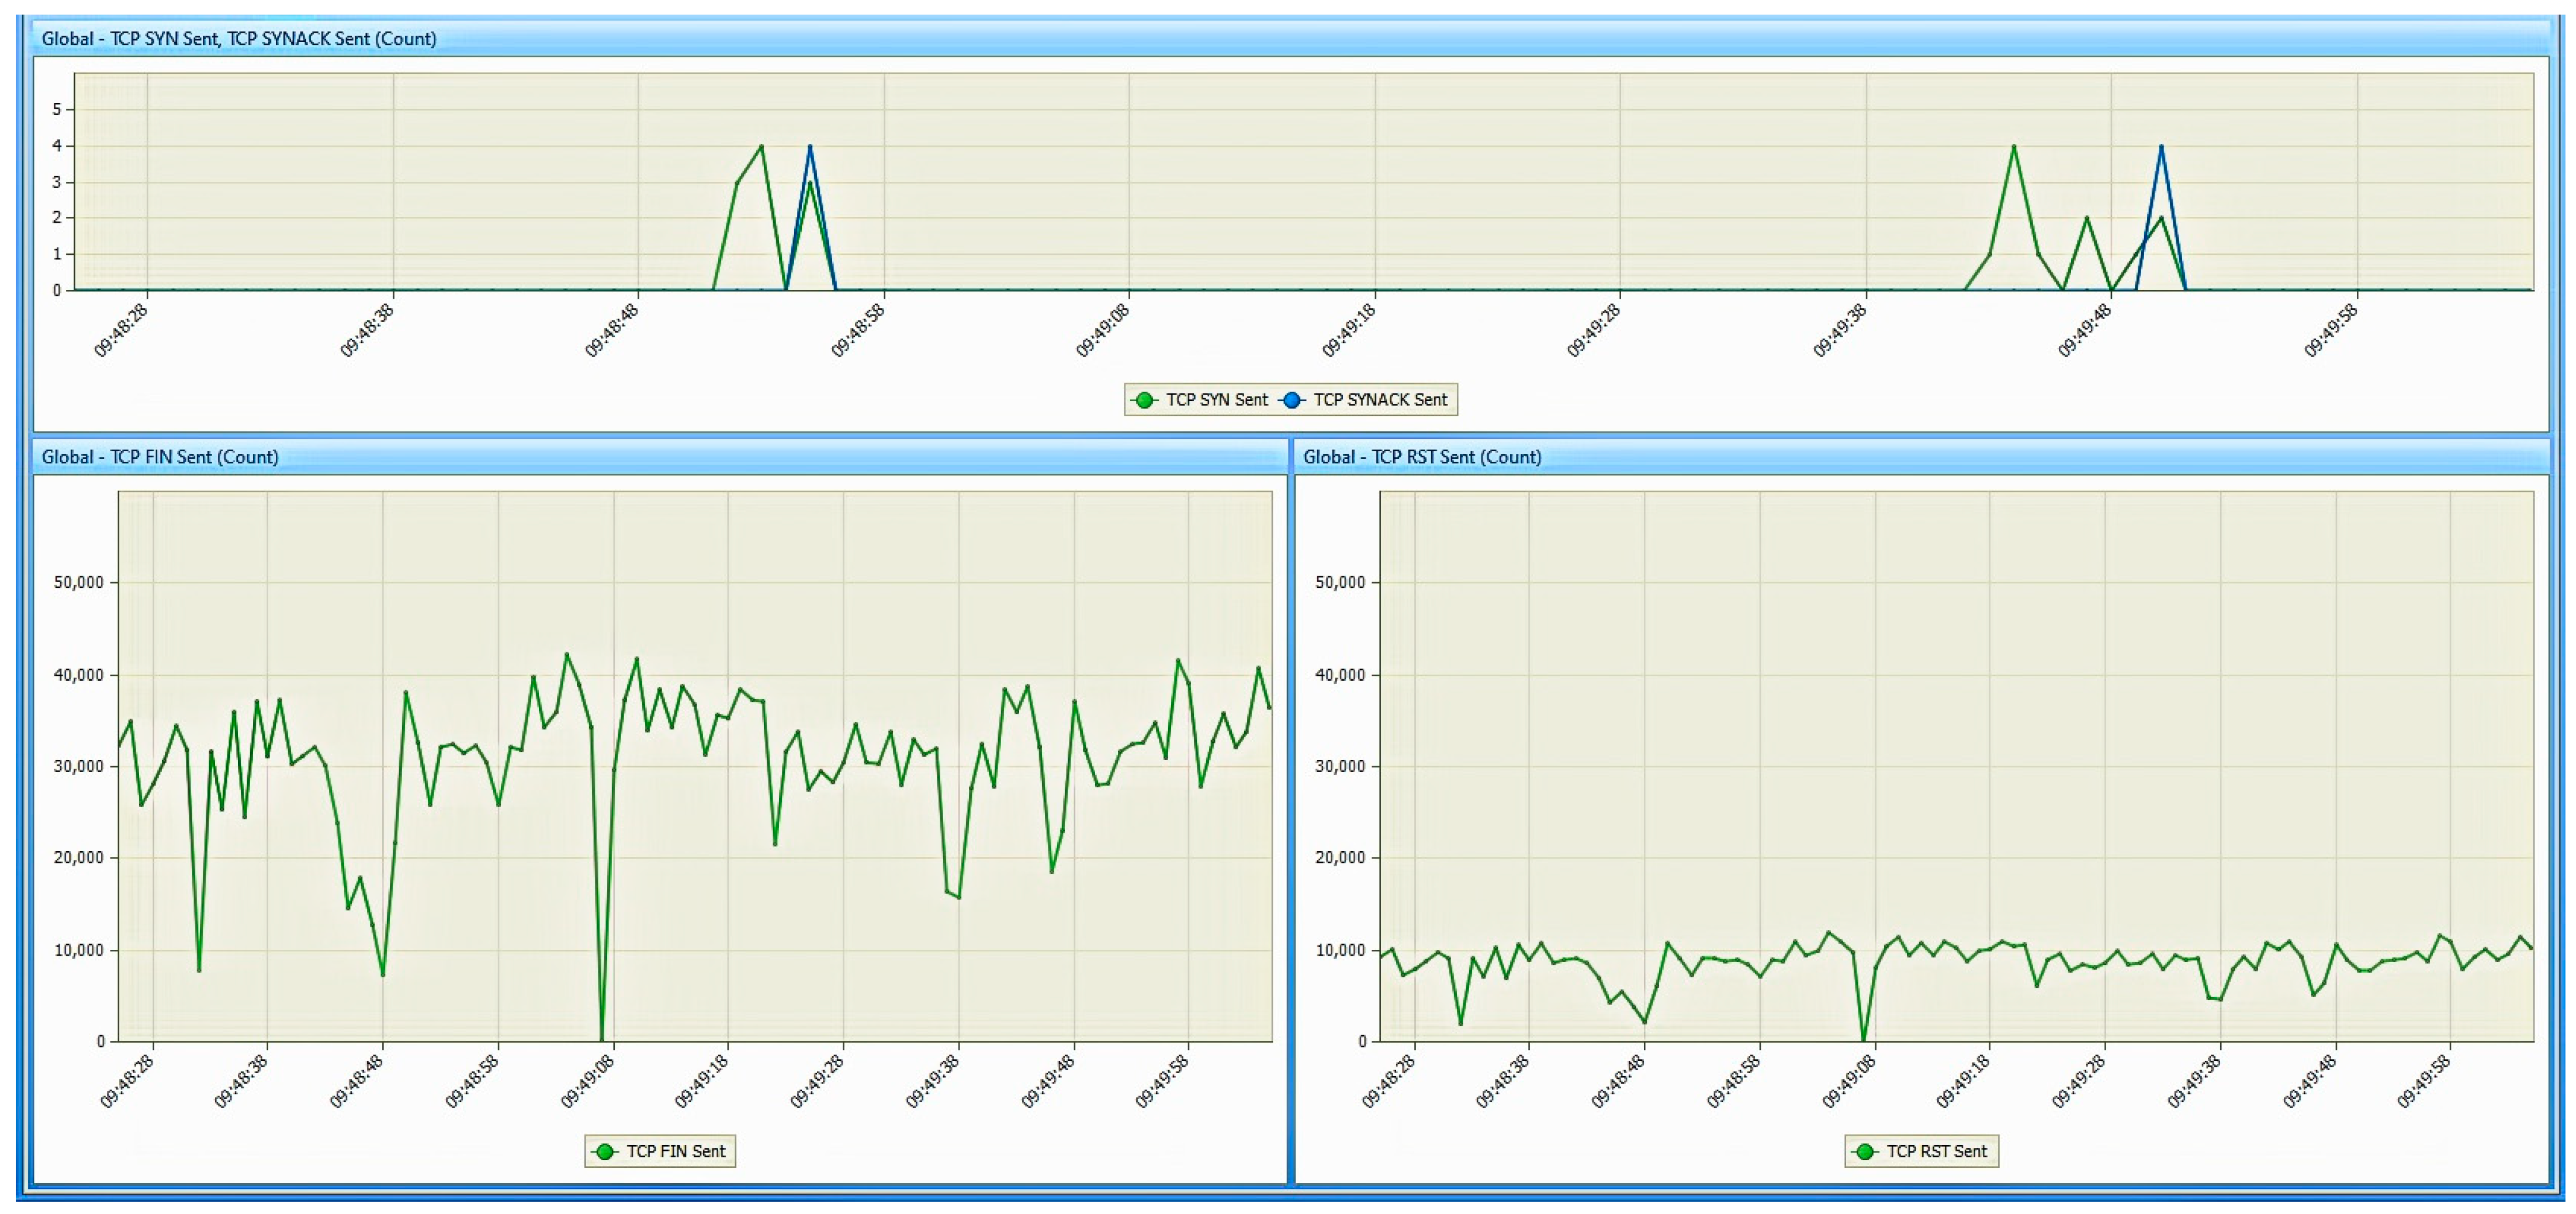Click the 10,000 y-axis label in the RST chart
This screenshot has width=2576, height=1214.
click(x=1340, y=950)
